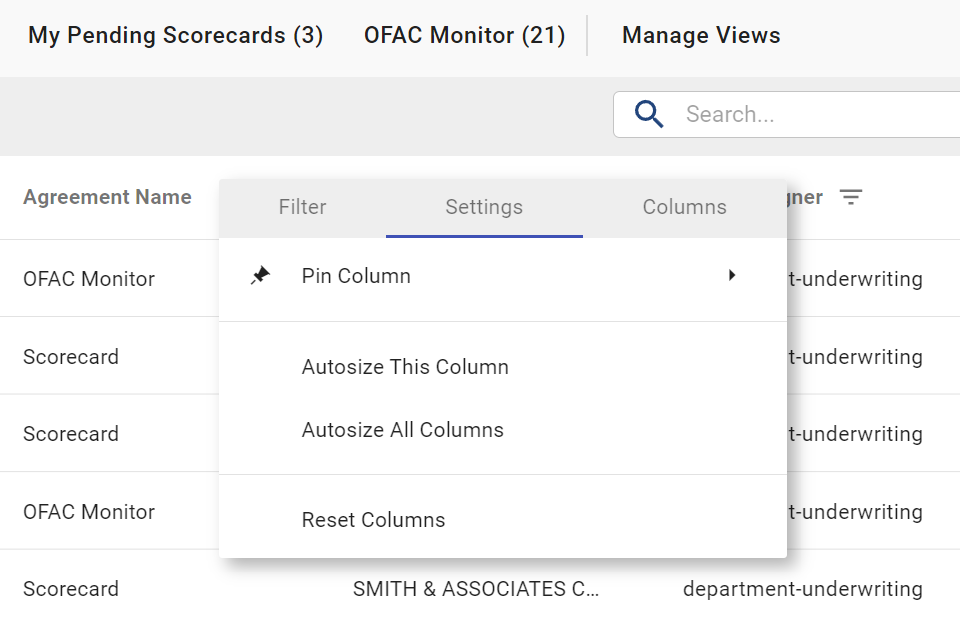960x621 pixels.
Task: Click Autosize All Columns
Action: pyautogui.click(x=402, y=430)
